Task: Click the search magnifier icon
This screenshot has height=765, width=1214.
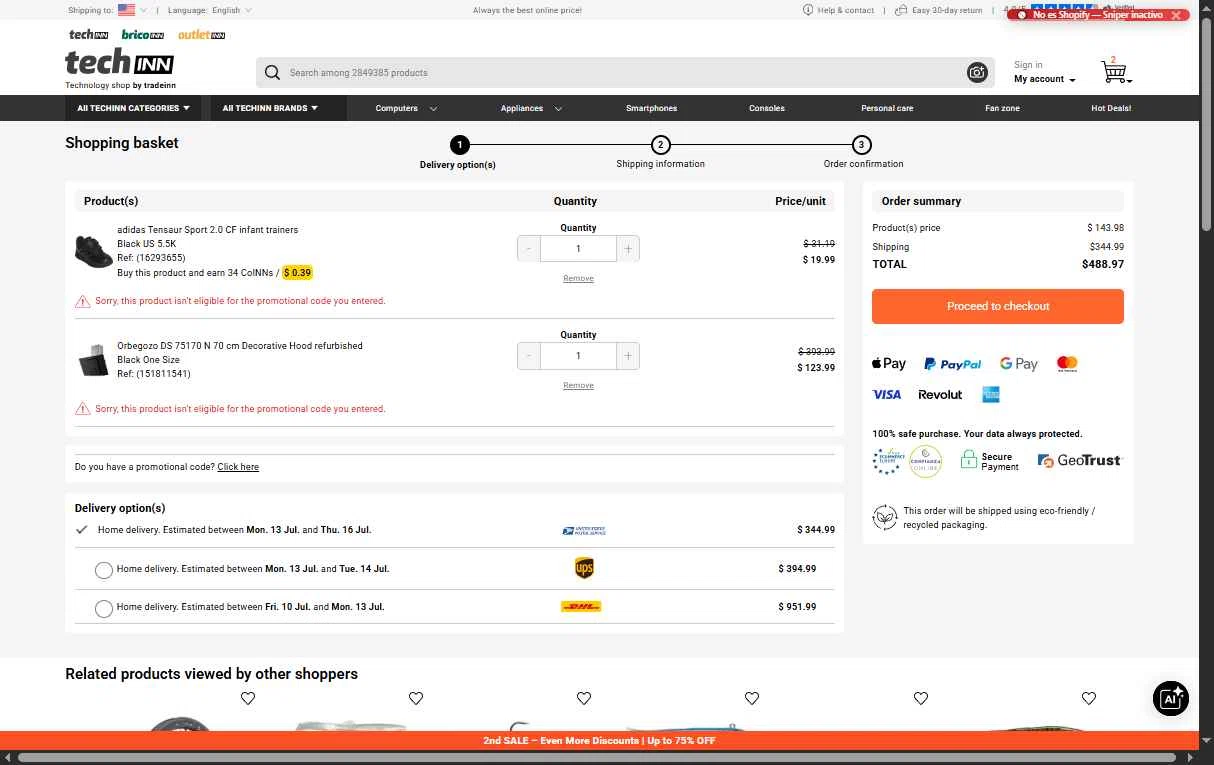Action: point(272,72)
